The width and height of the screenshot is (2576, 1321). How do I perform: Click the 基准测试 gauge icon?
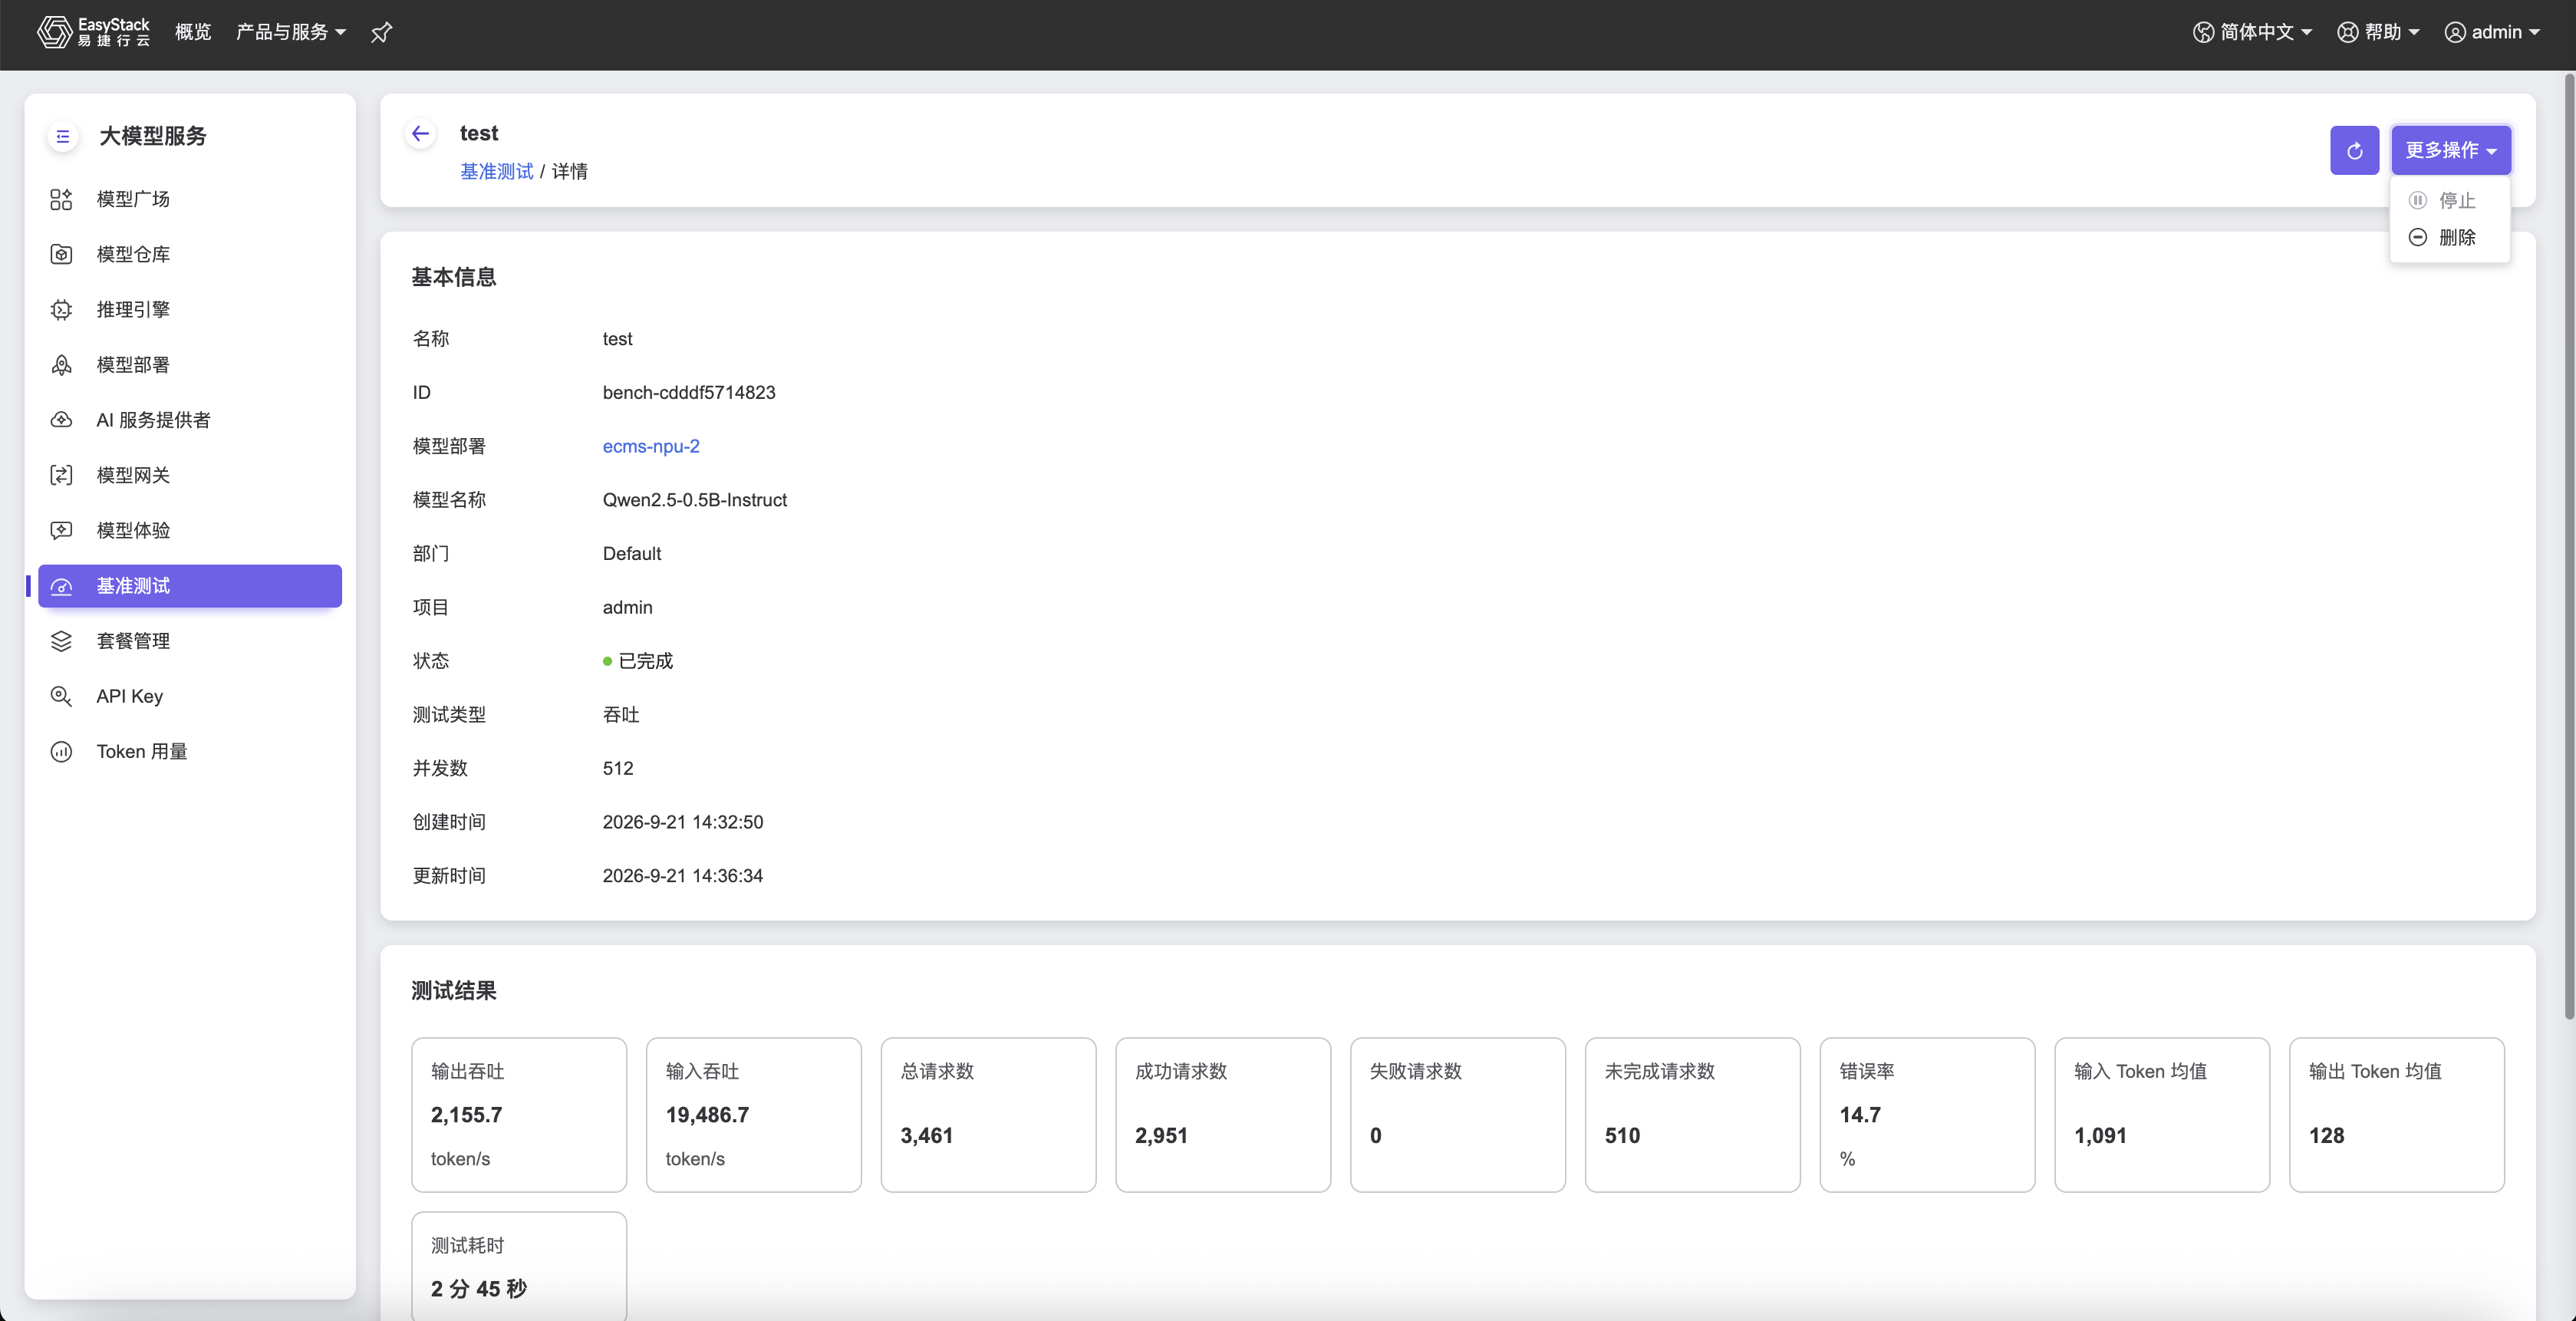(x=61, y=586)
